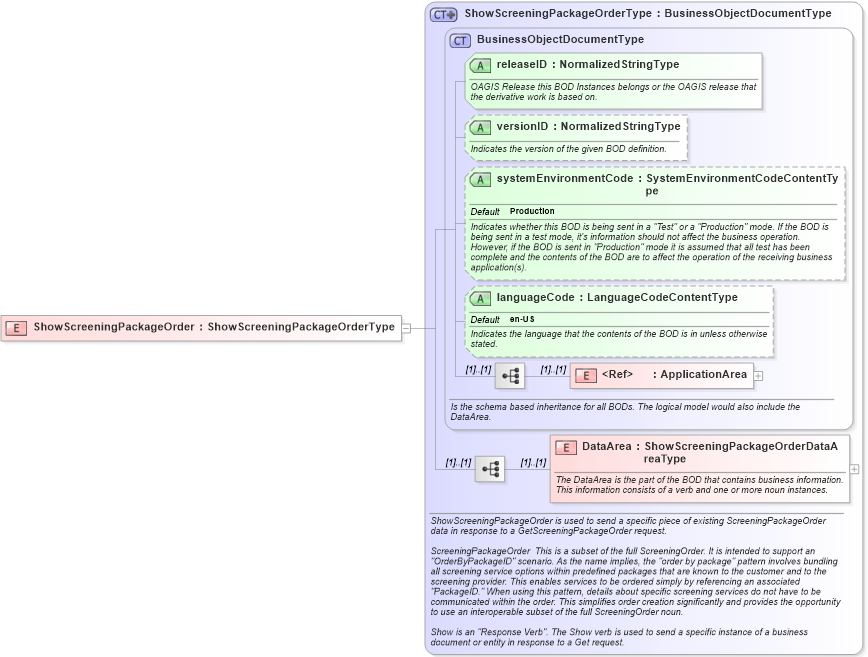Click the languageCode attribute icon
This screenshot has height=657, width=868.
tap(479, 297)
